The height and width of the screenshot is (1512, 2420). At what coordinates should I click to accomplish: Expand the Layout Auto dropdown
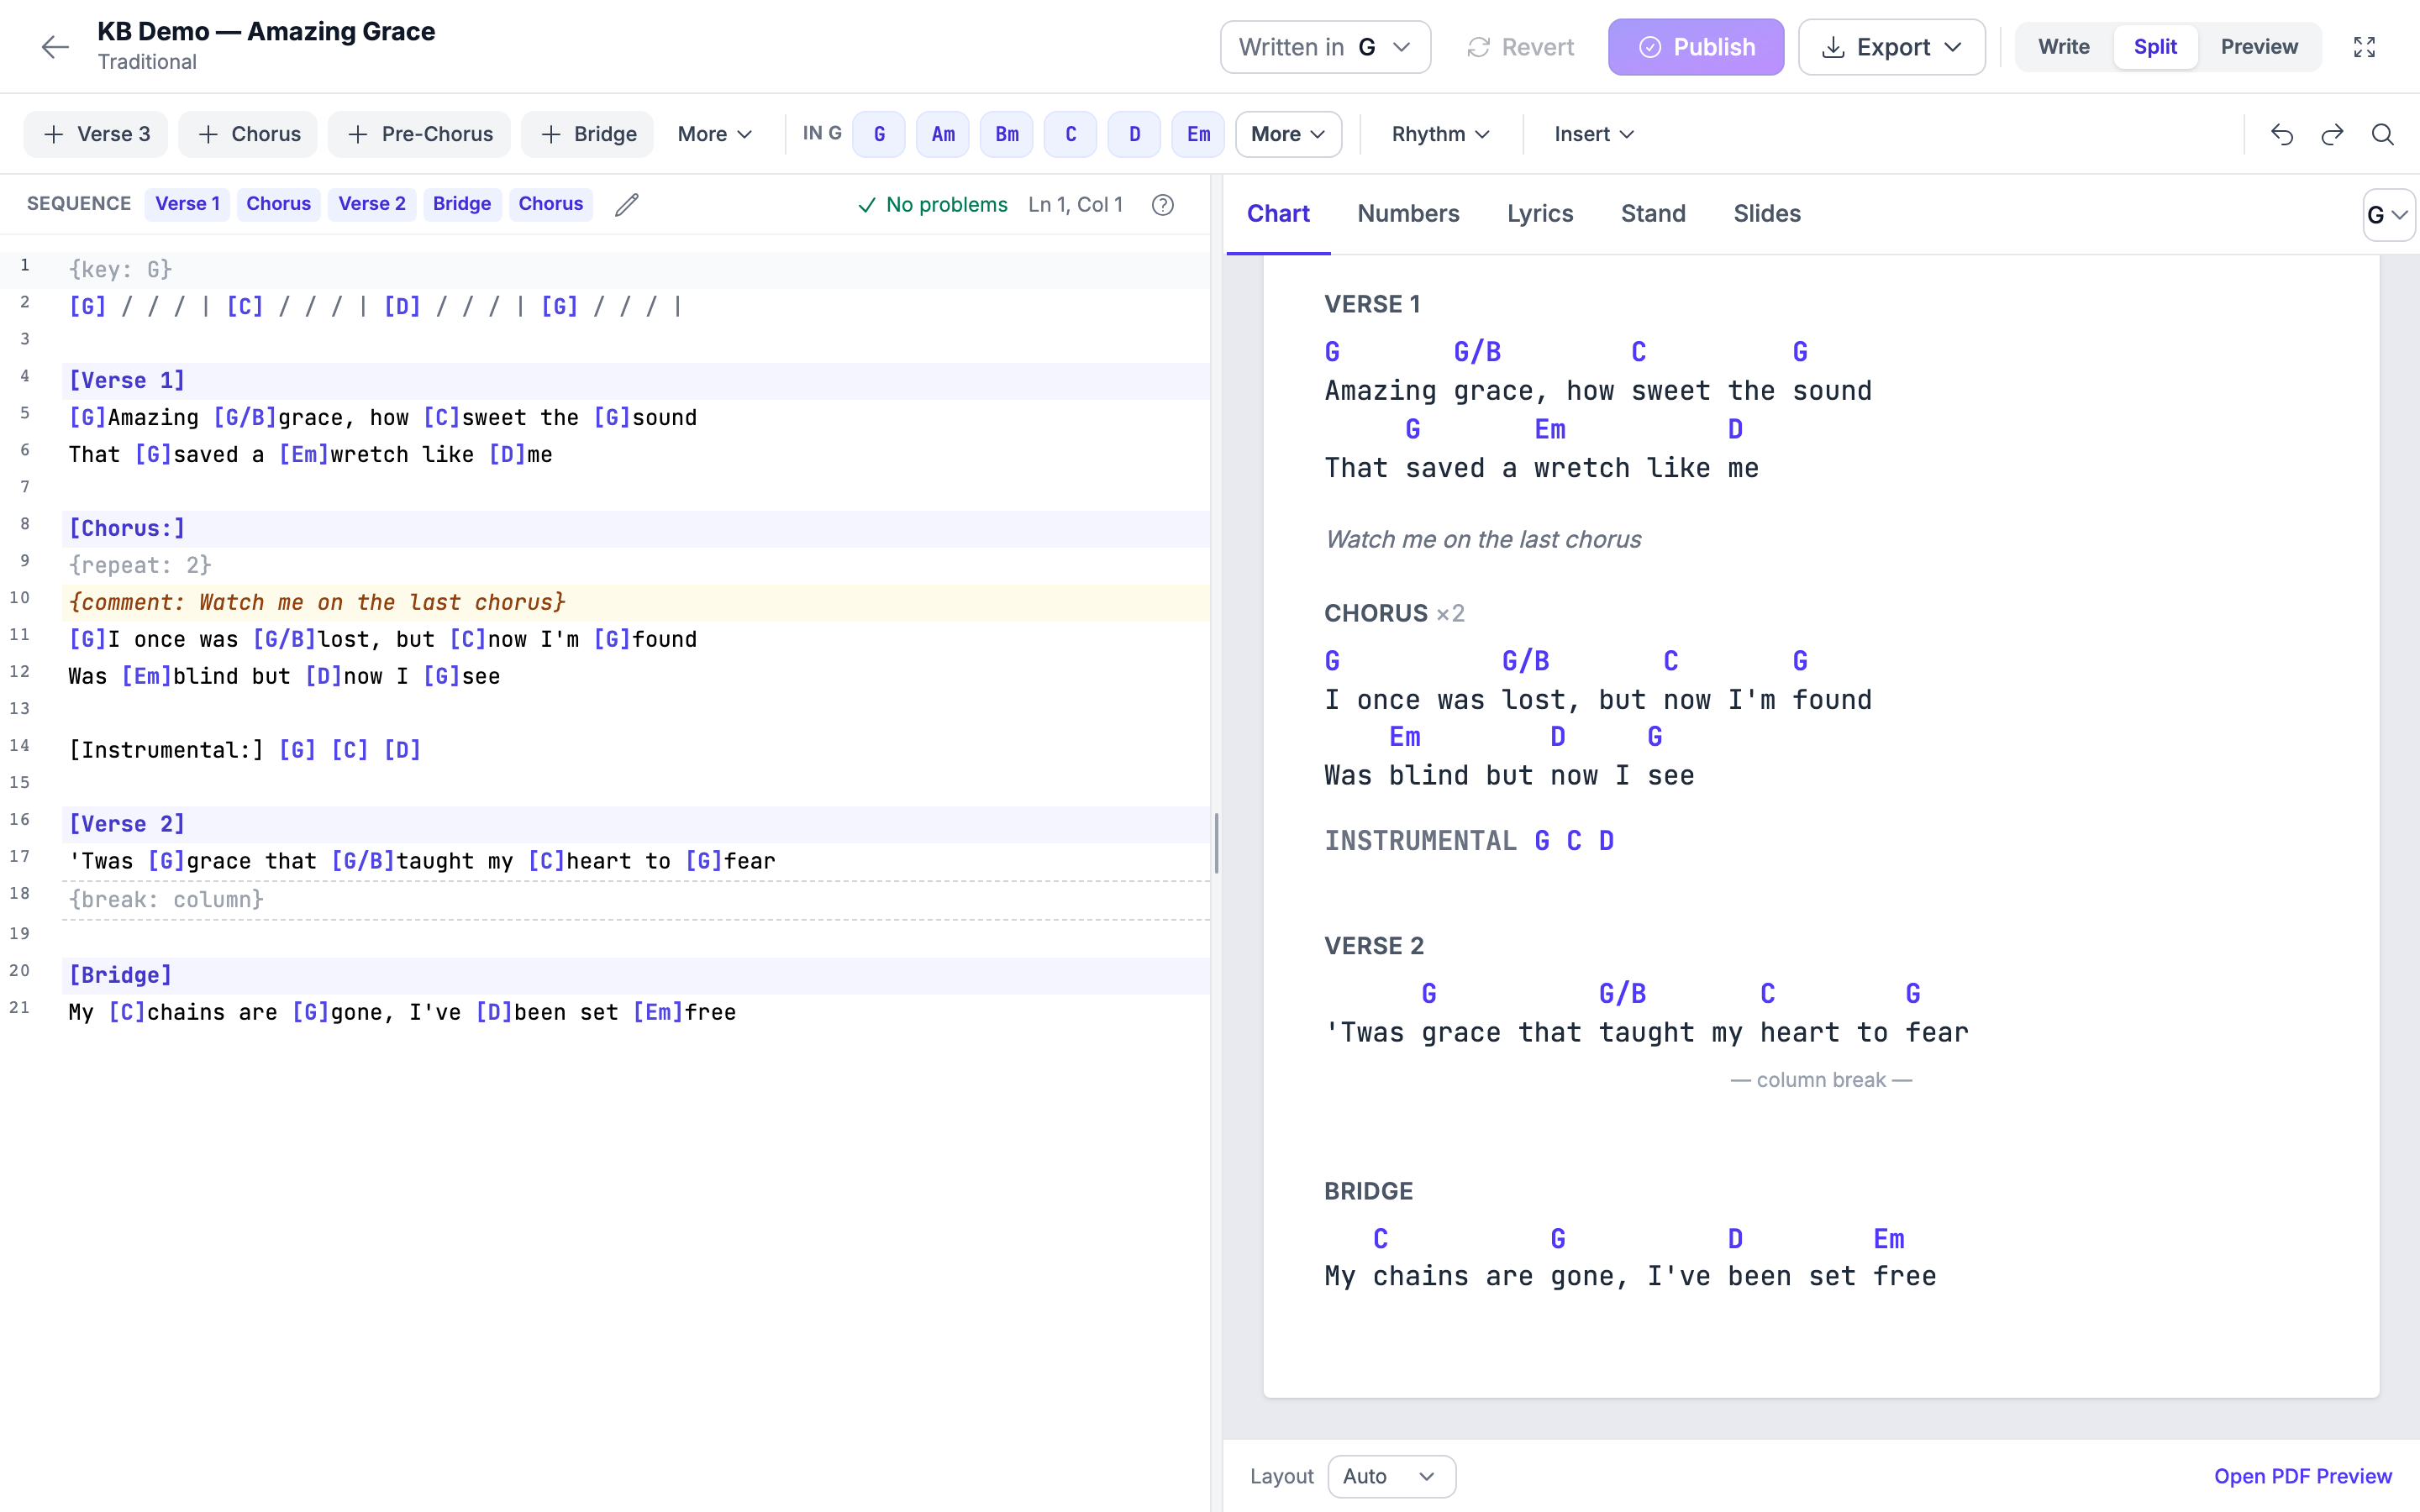point(1391,1476)
